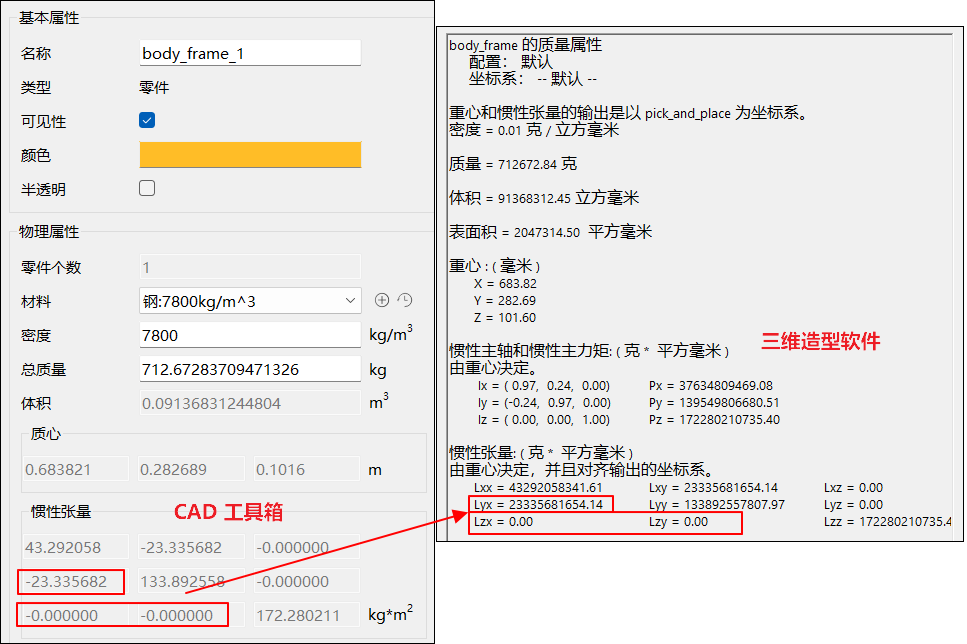Edit the 名称 field body_frame_1
This screenshot has width=967, height=644.
point(250,54)
